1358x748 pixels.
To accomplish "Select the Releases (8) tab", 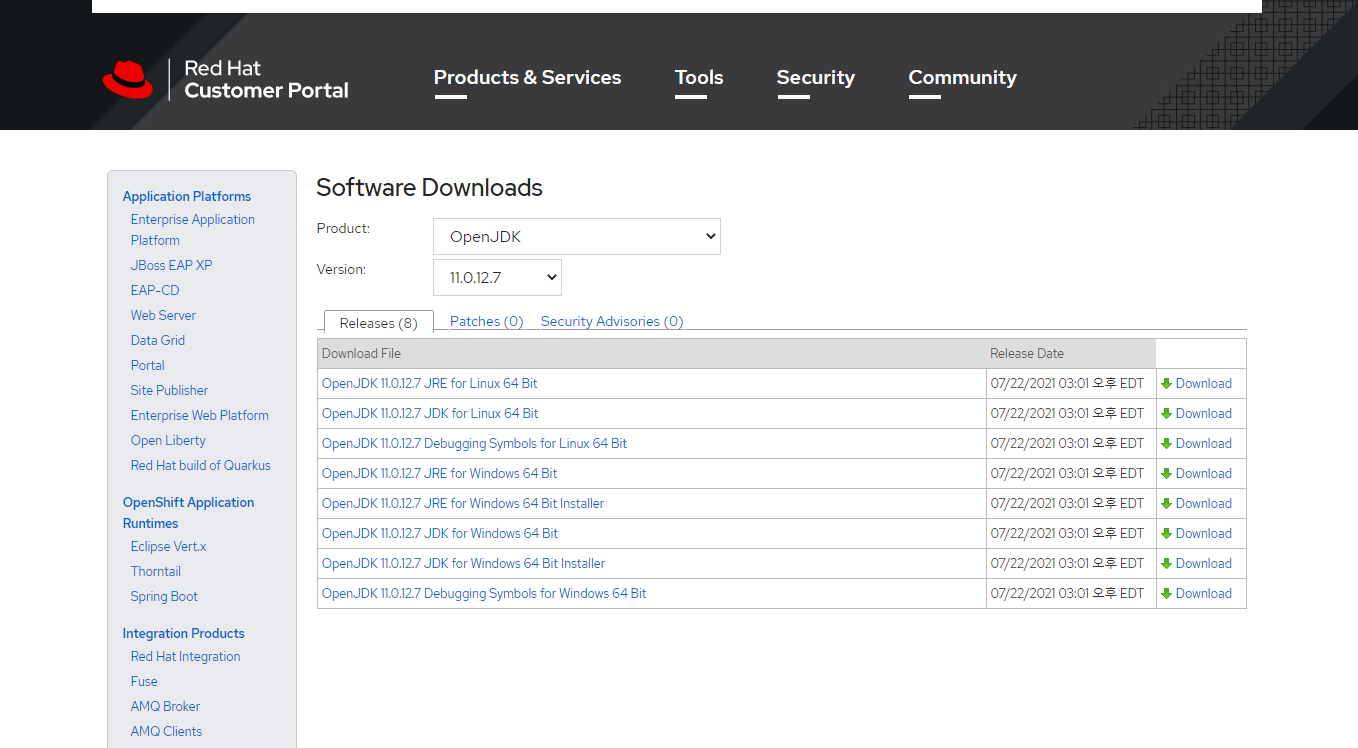I will pyautogui.click(x=379, y=322).
